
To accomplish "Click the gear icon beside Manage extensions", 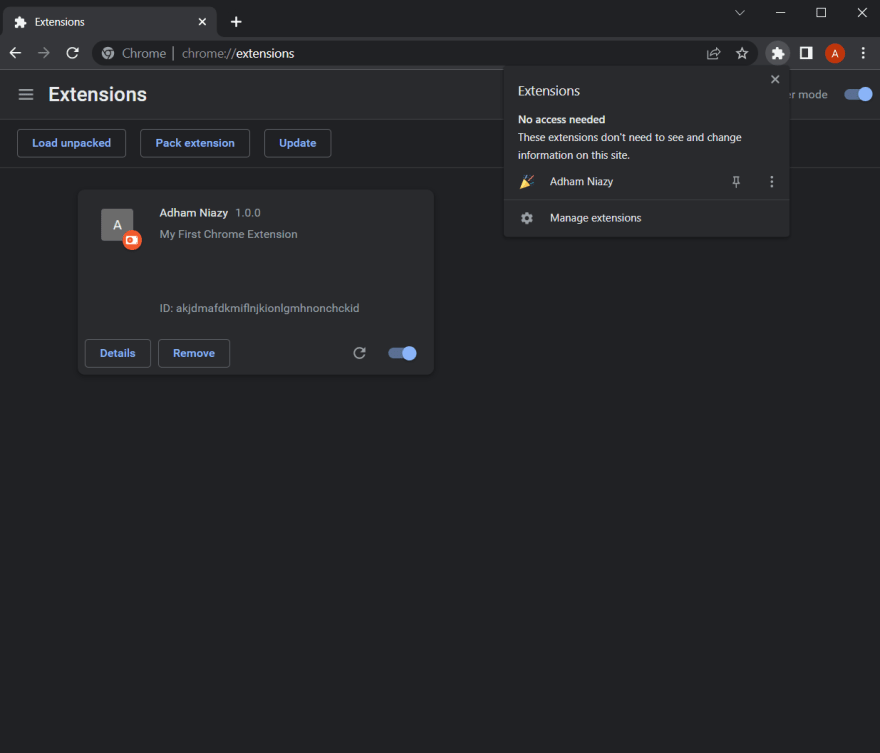I will pyautogui.click(x=526, y=218).
